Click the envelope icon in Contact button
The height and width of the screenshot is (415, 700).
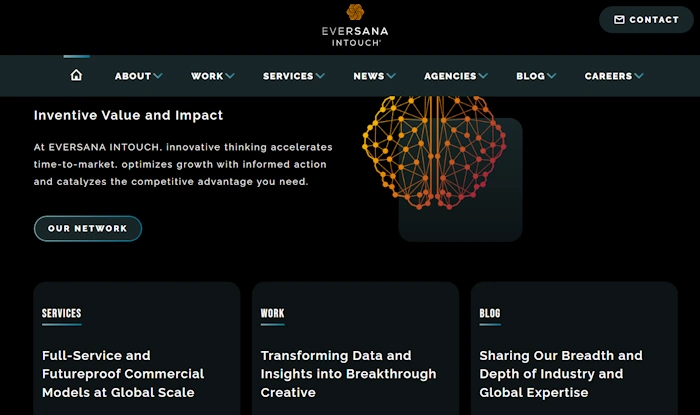point(619,20)
